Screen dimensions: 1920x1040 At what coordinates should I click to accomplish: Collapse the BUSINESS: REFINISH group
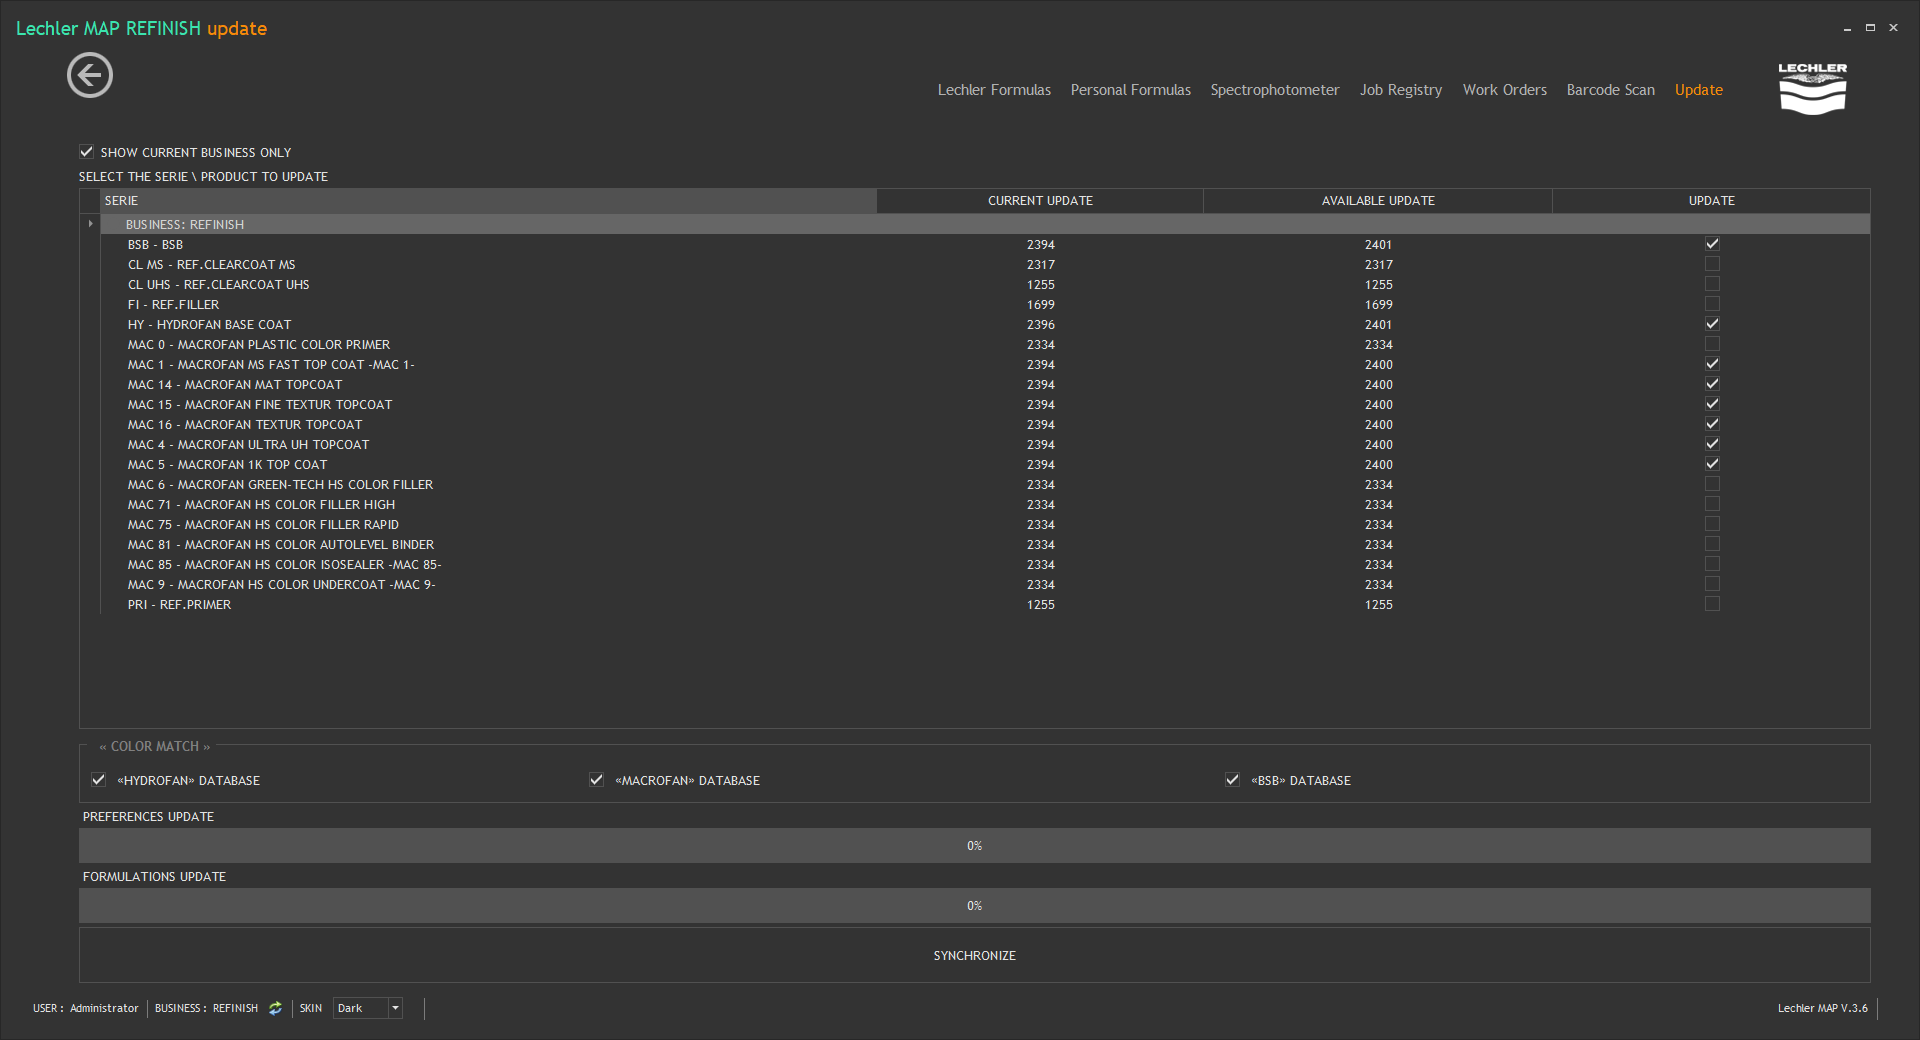click(90, 224)
